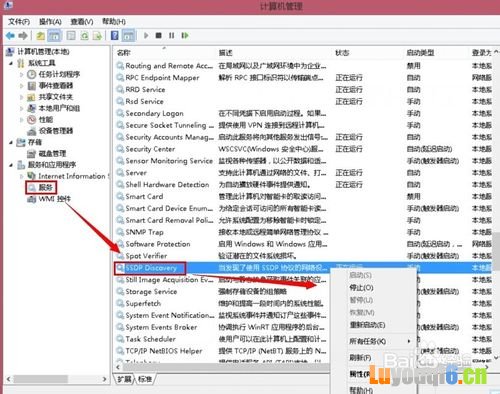Sort by the 描述 column header
The image size is (500, 394).
pos(226,53)
